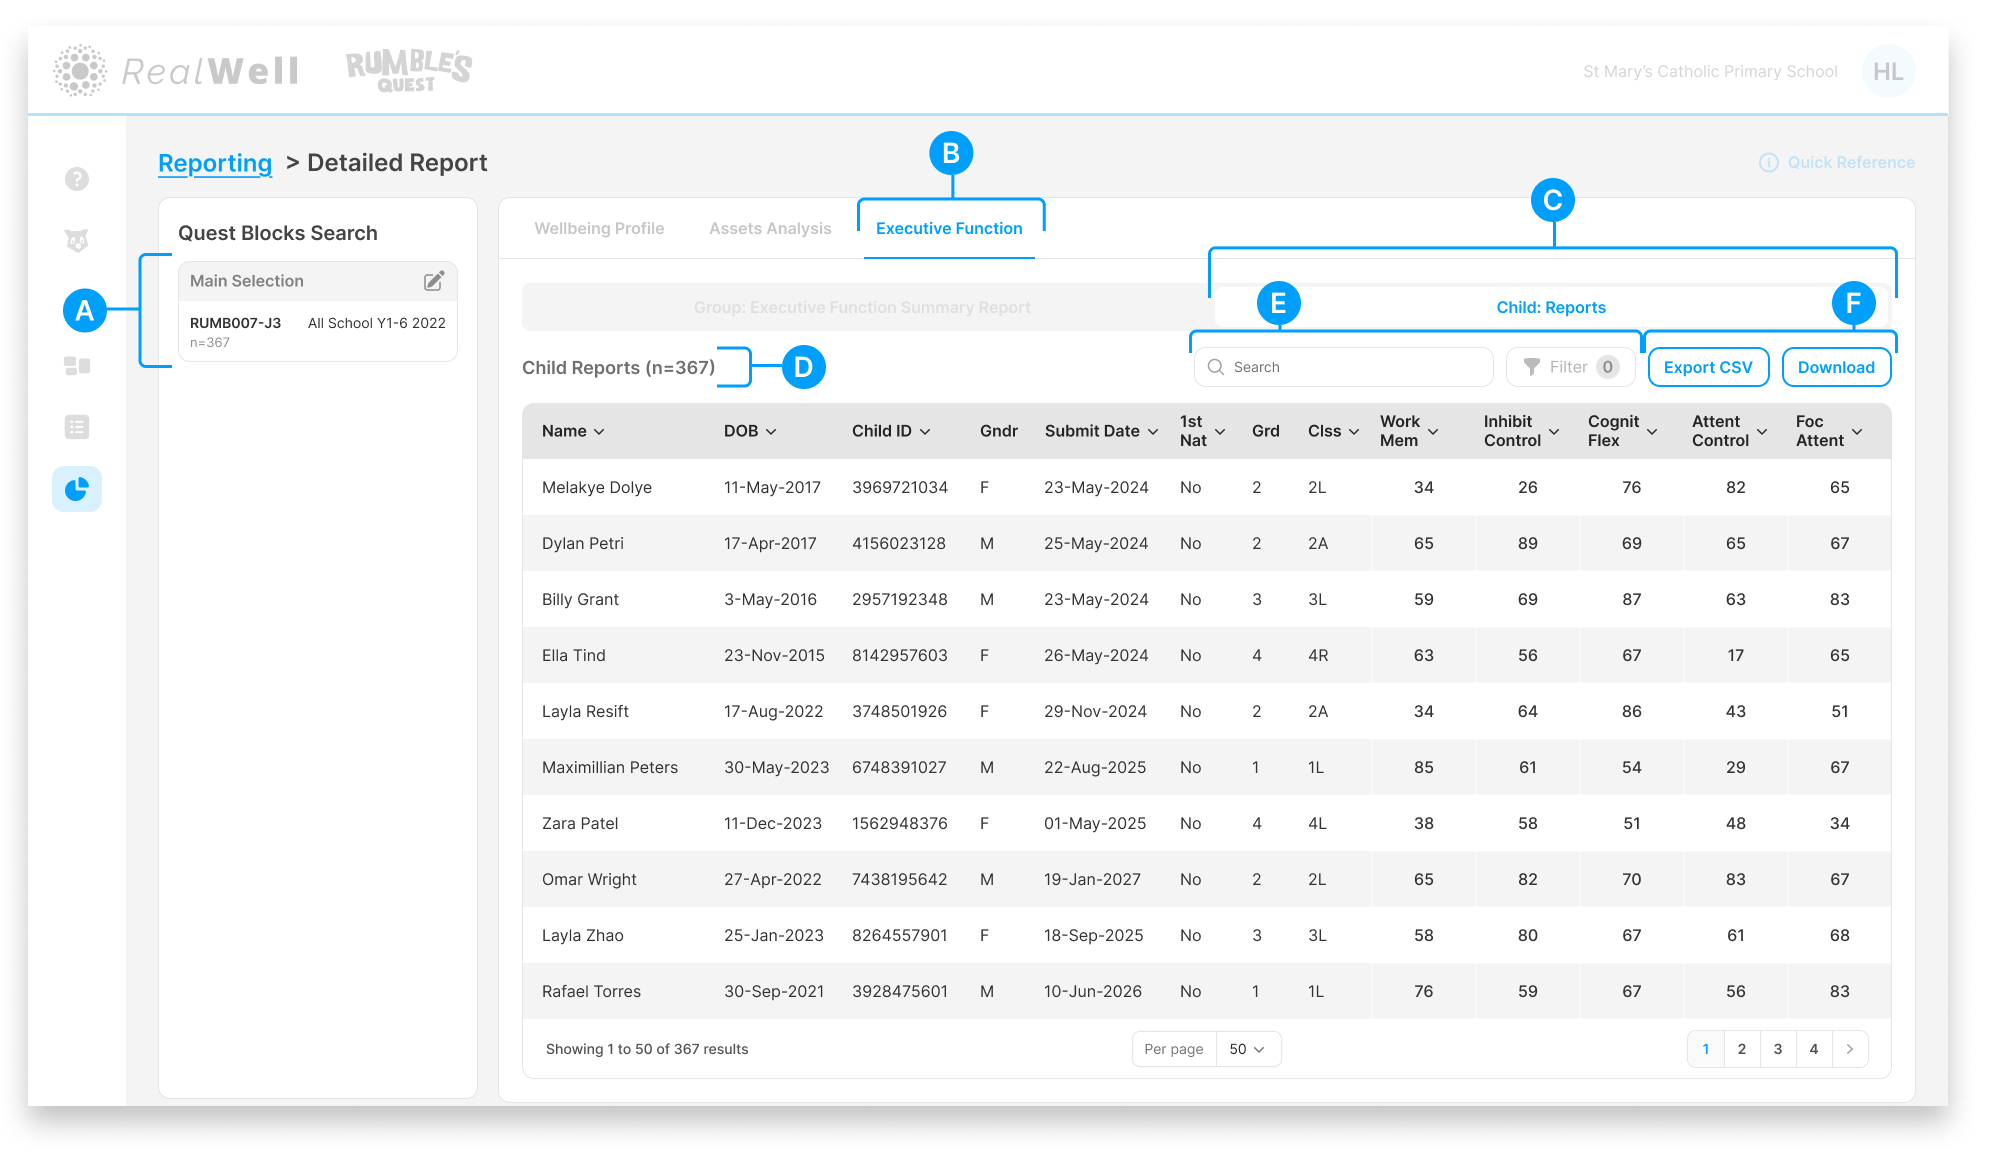Sort table by Name column
Screen dimensions: 1989x1175
(573, 431)
